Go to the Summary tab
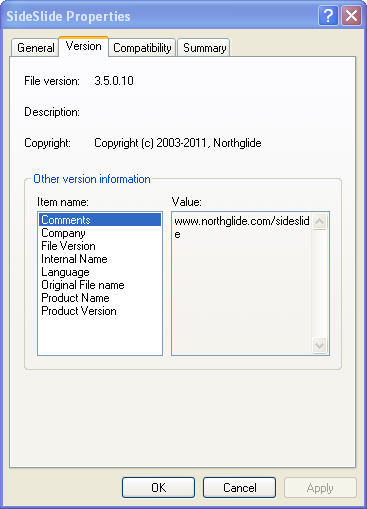 tap(204, 48)
